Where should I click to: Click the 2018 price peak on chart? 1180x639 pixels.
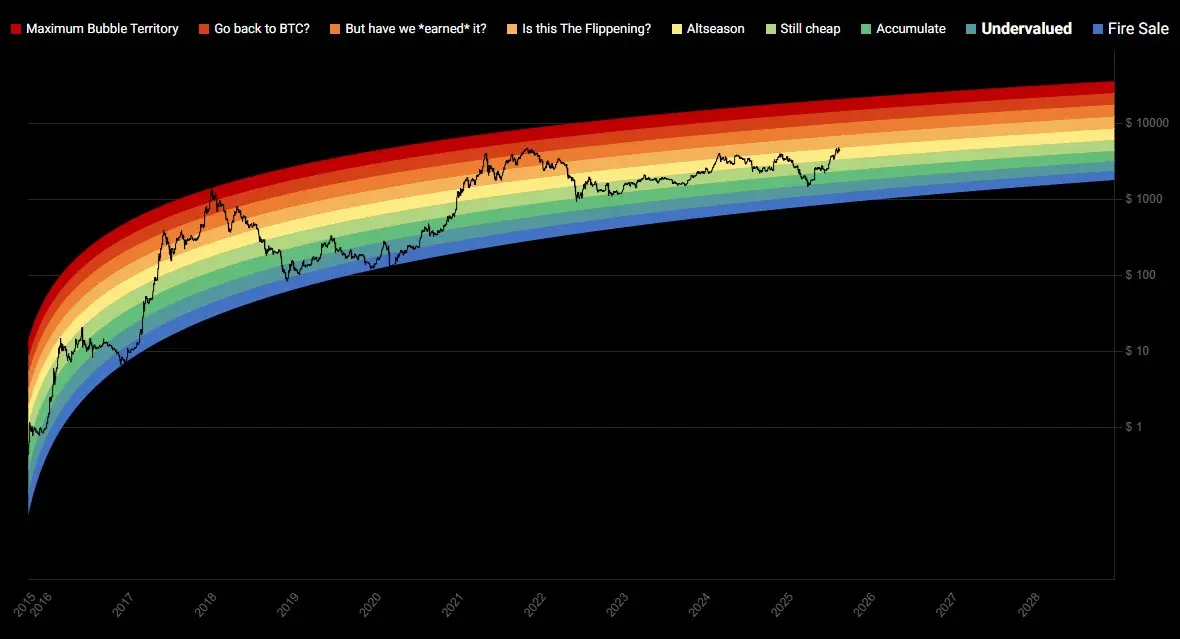pyautogui.click(x=213, y=190)
